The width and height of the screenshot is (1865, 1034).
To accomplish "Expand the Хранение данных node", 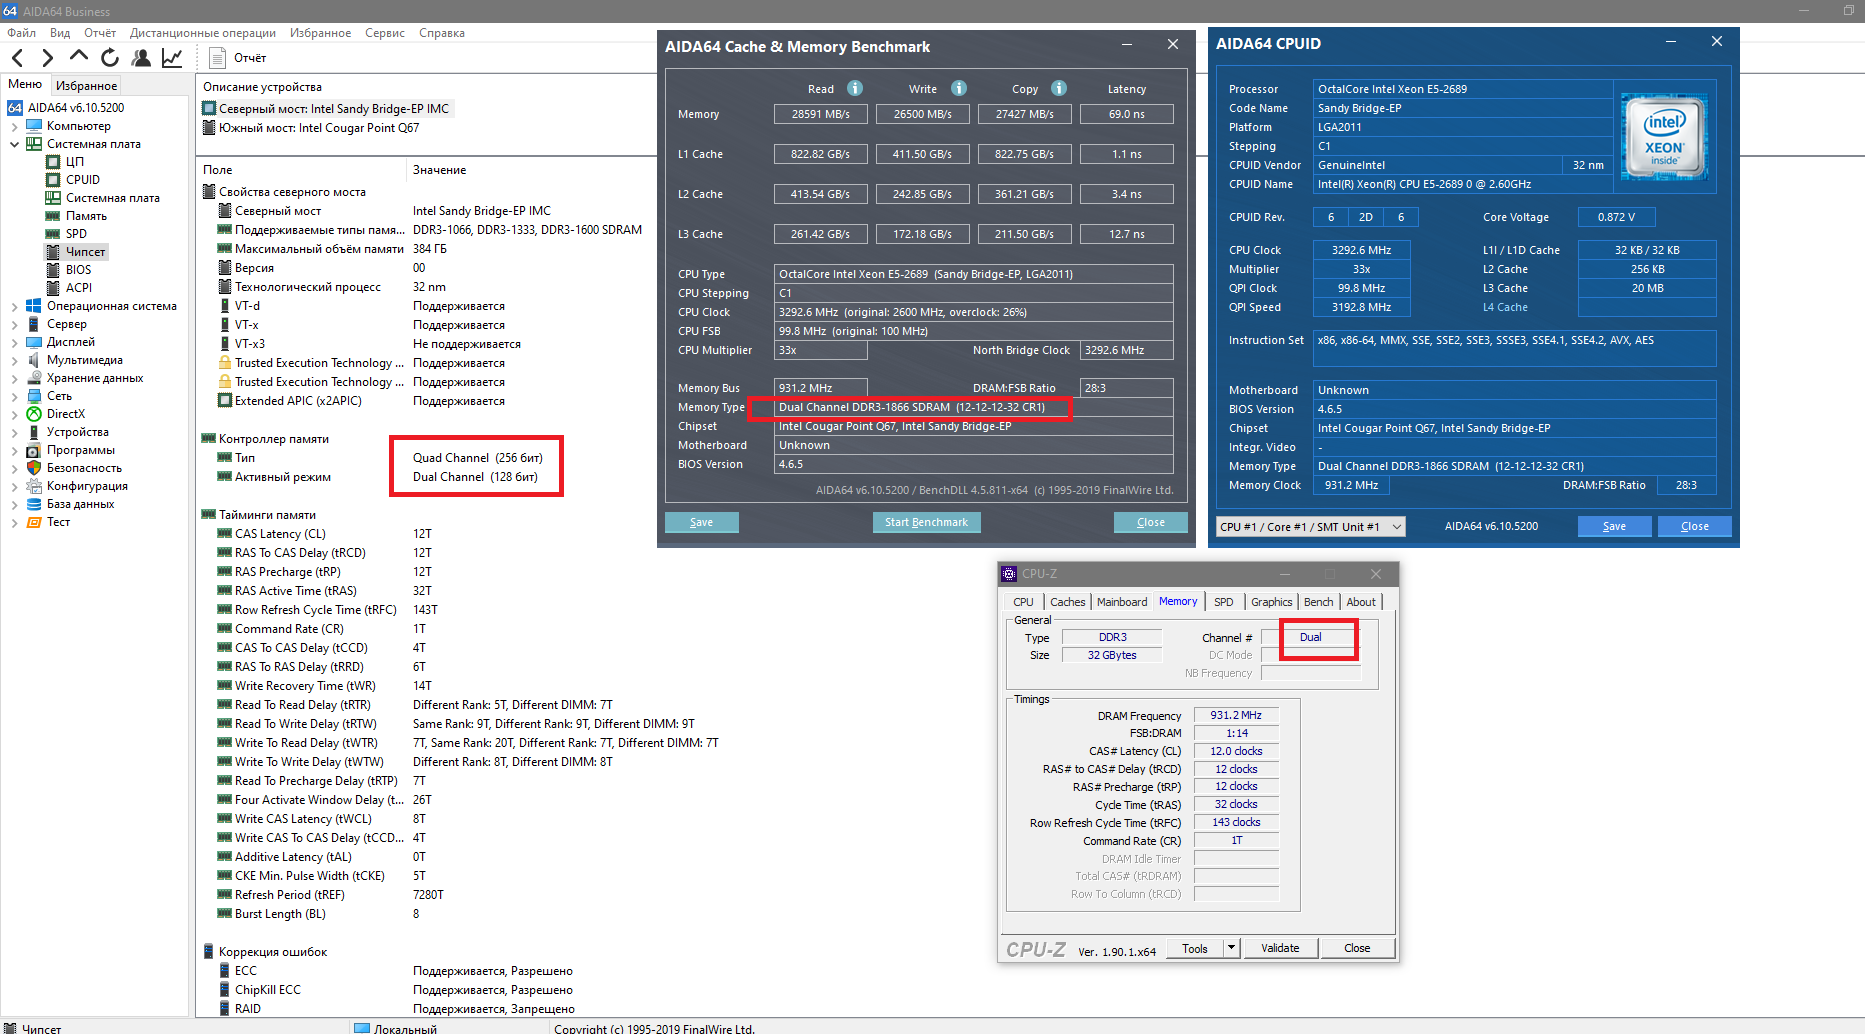I will (x=14, y=379).
